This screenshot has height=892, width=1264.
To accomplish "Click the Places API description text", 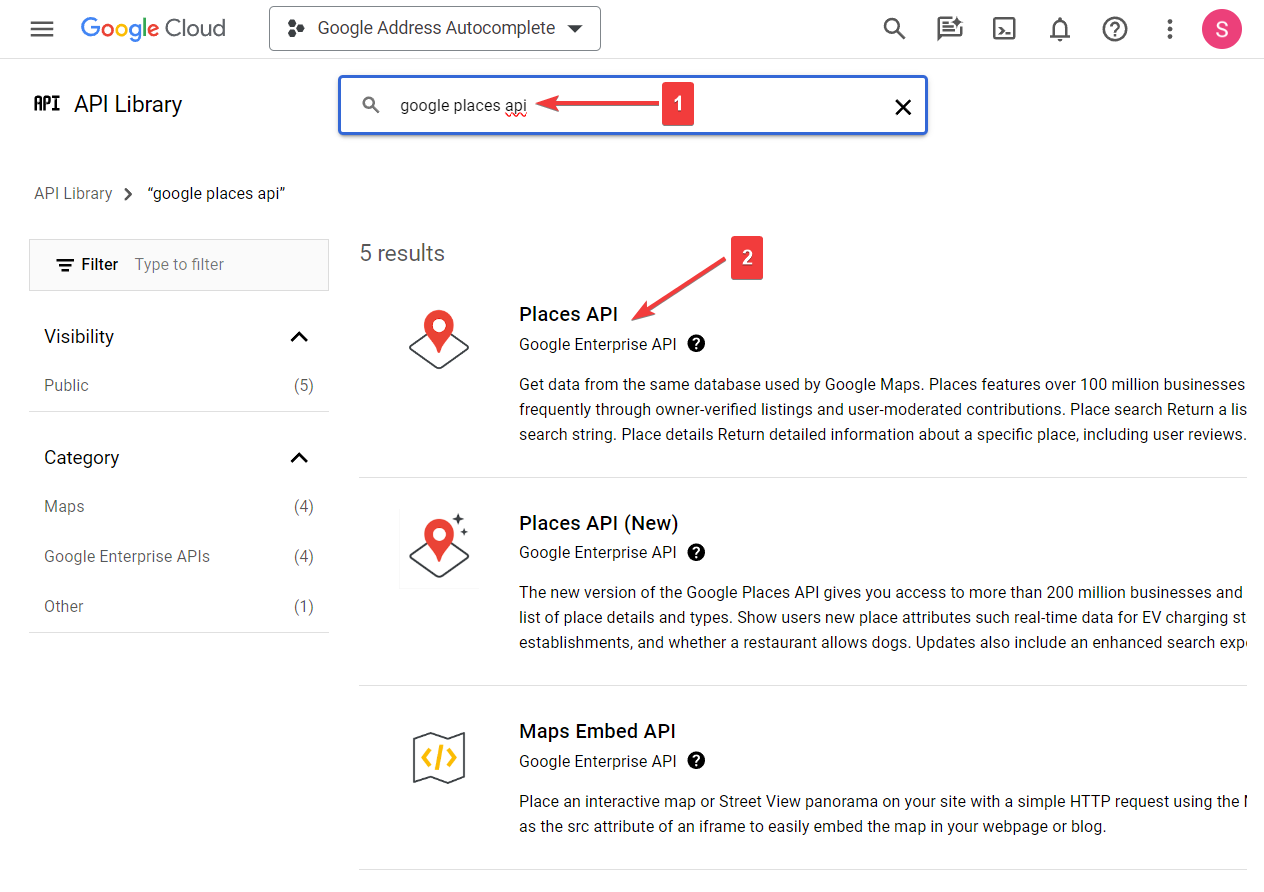I will pos(883,410).
